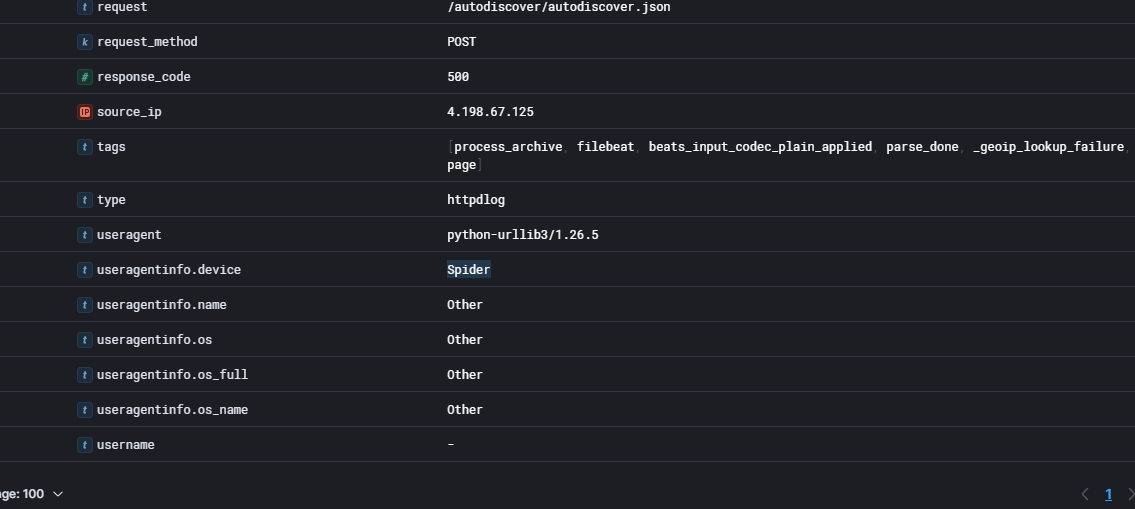Screen dimensions: 1135x509
Task: Click the text type icon beside request
Action: pyautogui.click(x=85, y=7)
